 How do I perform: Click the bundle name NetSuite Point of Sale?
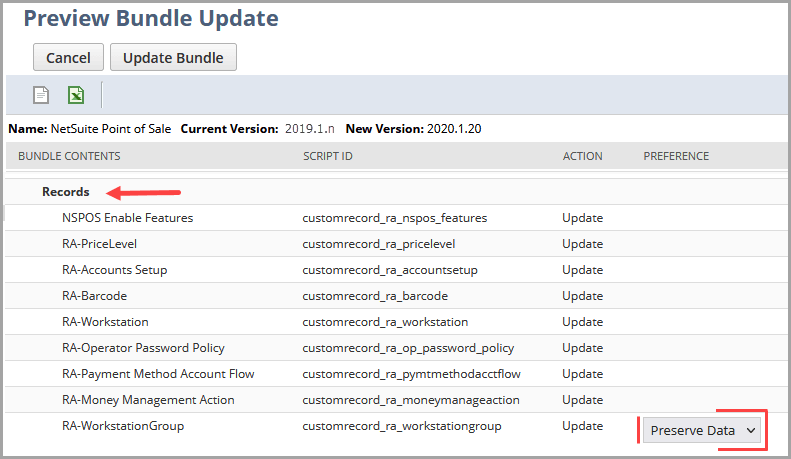111,129
